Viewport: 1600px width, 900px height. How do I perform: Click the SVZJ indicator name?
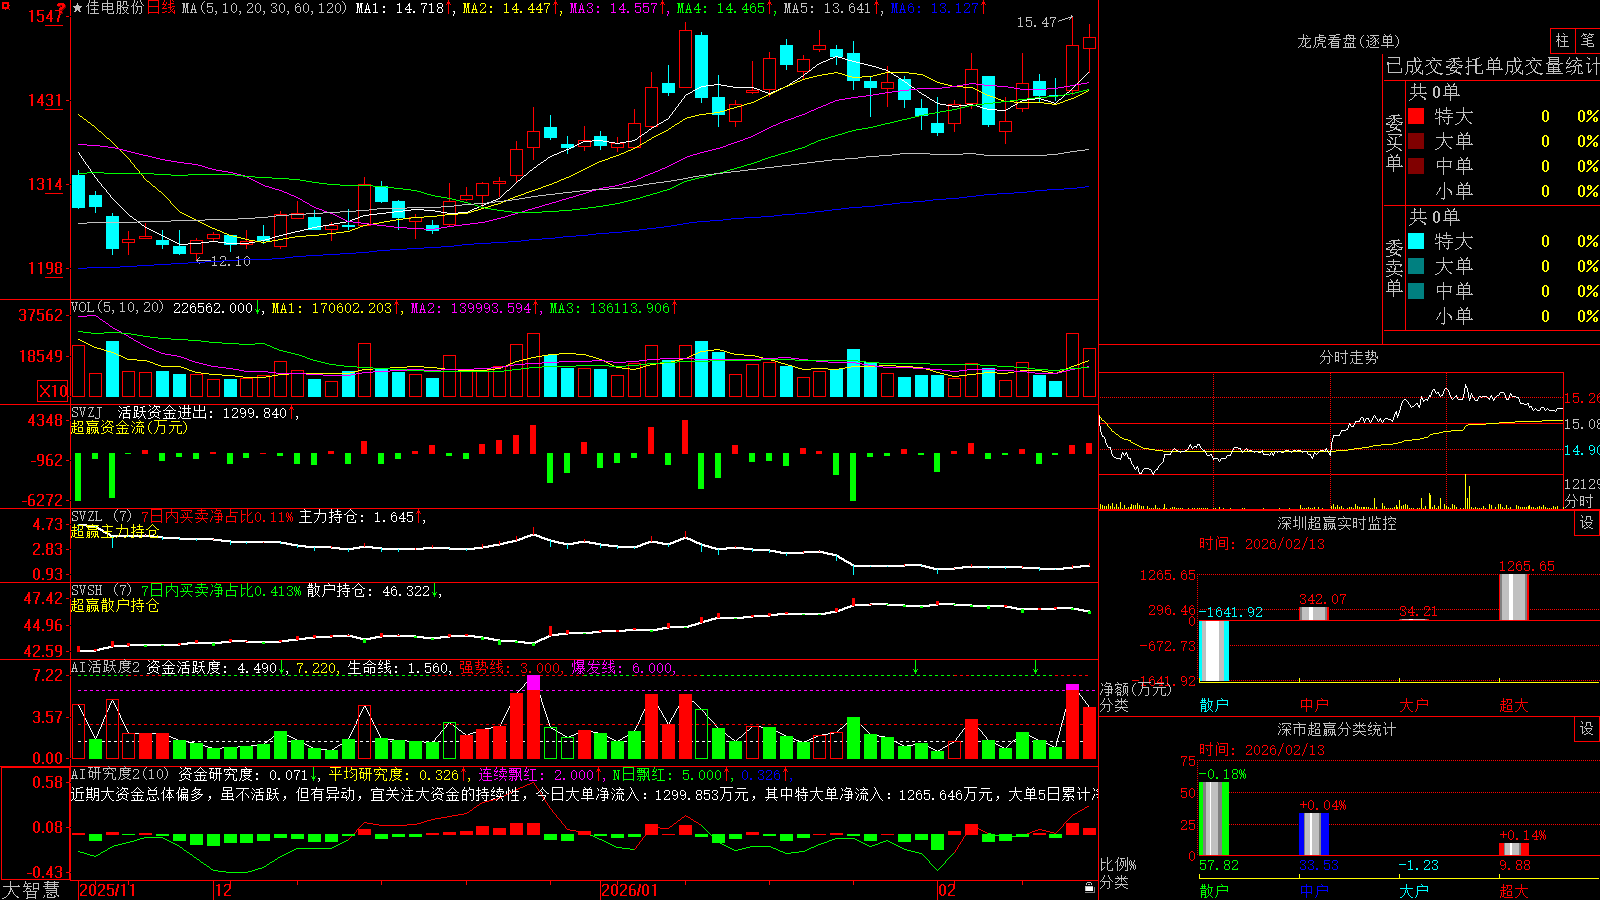pyautogui.click(x=87, y=412)
